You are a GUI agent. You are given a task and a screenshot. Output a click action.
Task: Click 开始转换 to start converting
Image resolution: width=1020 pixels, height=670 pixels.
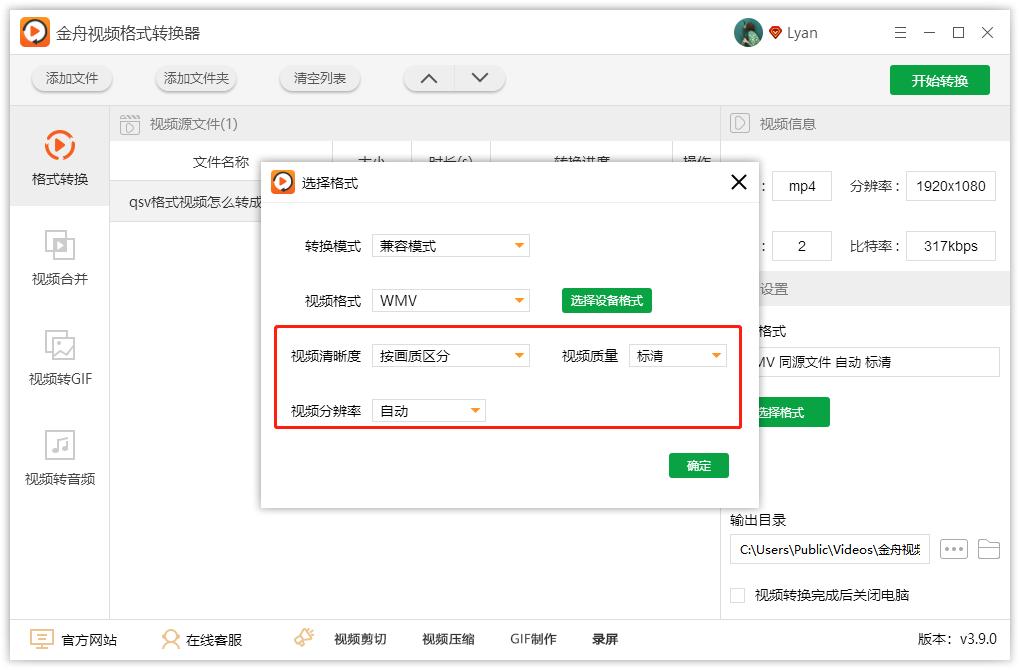coord(939,78)
